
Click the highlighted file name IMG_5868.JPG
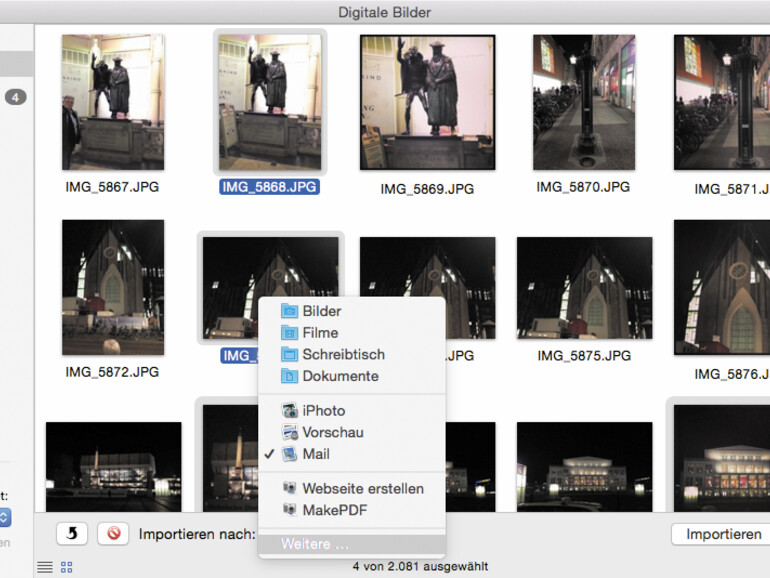tap(270, 187)
